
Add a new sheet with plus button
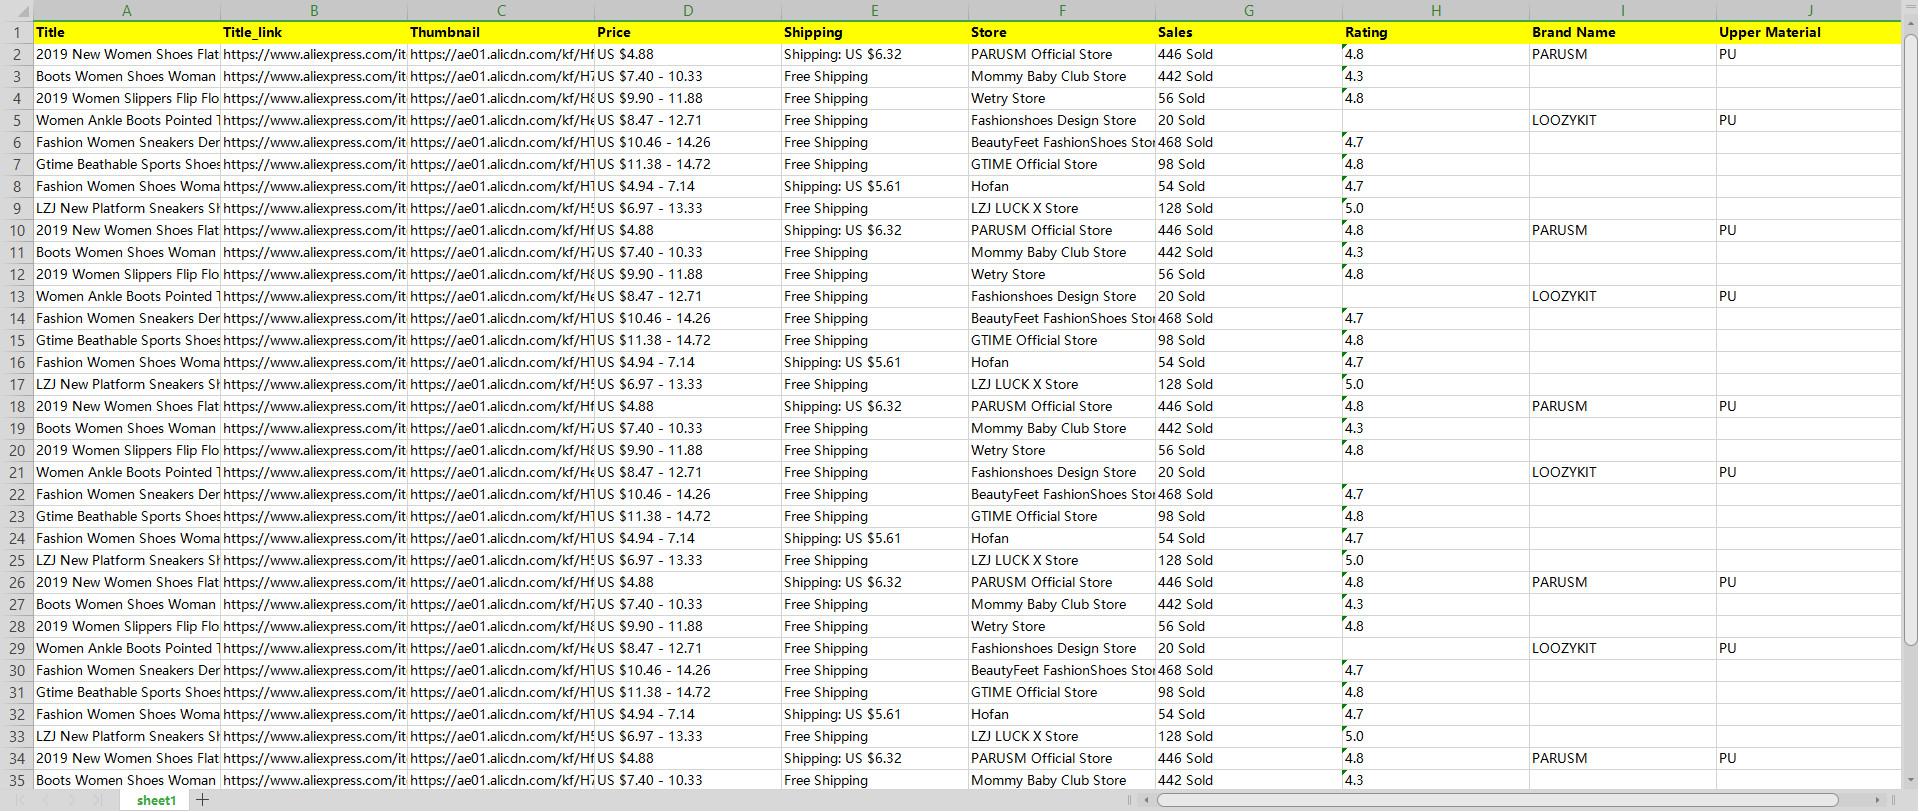coord(202,799)
